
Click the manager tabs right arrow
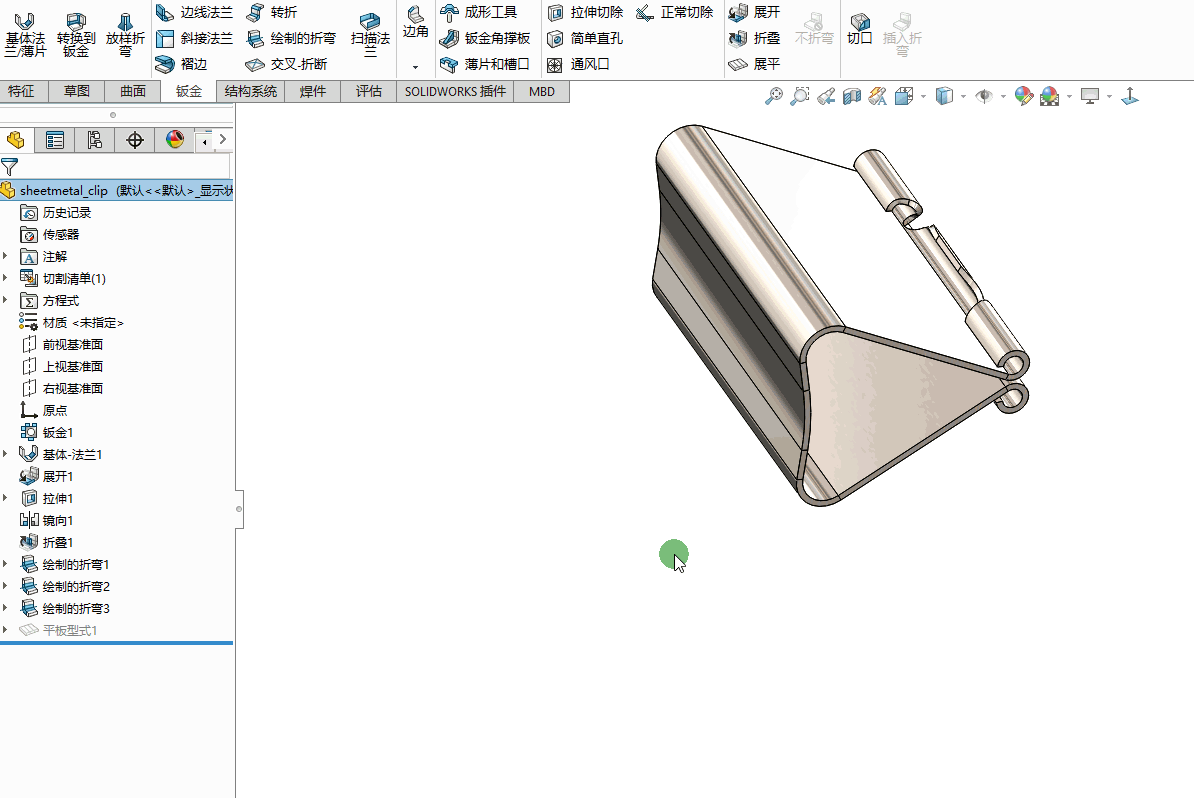tap(222, 139)
